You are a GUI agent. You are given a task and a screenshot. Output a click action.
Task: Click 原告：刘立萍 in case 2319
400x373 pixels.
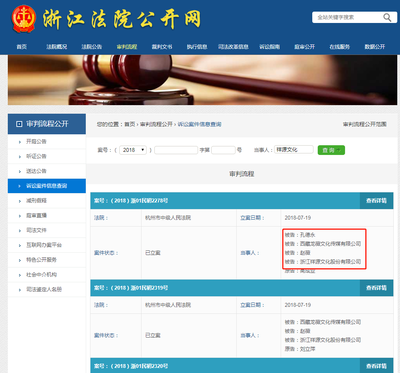click(300, 349)
